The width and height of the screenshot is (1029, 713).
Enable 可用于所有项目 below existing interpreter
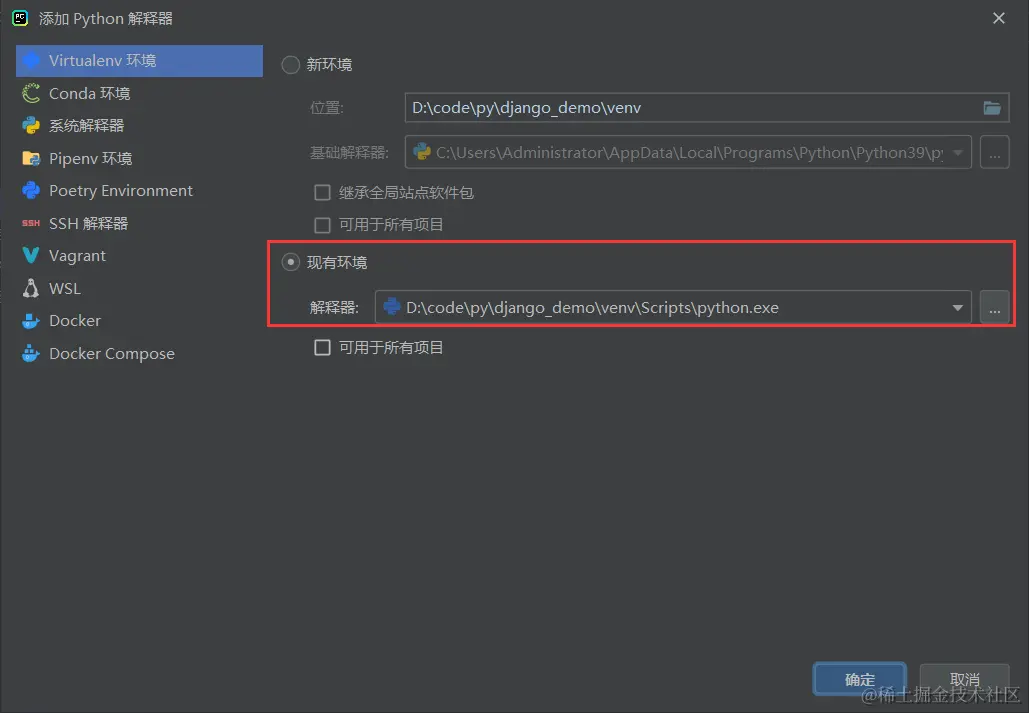point(322,347)
